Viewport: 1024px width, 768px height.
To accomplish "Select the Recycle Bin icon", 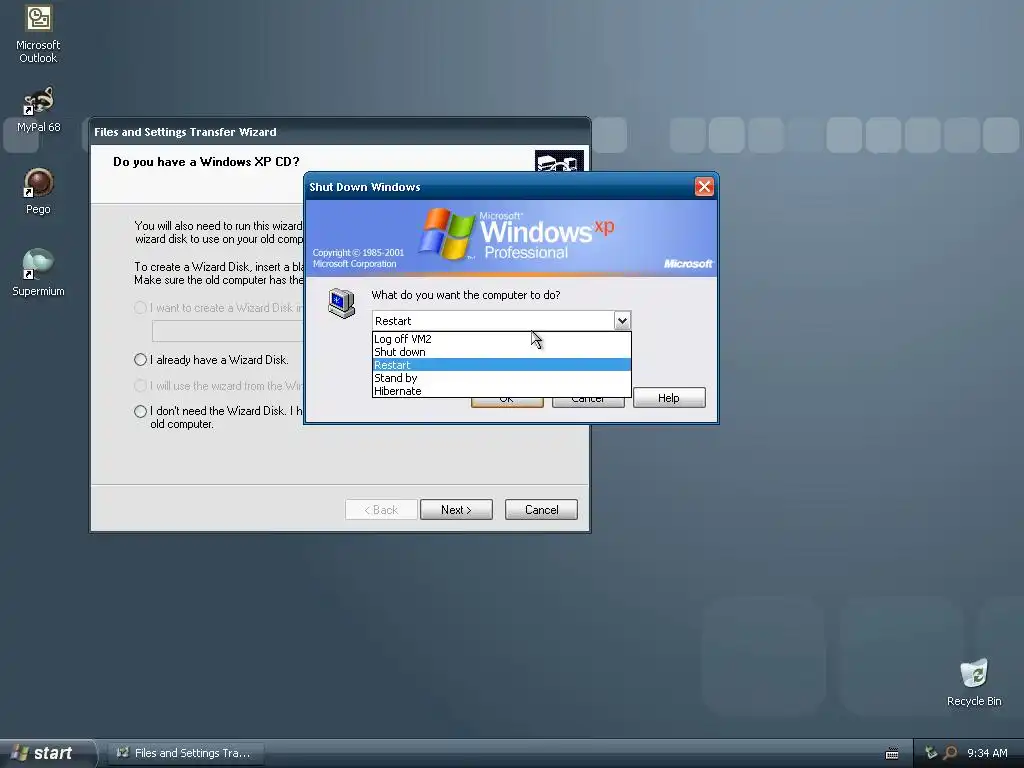I will pos(974,683).
